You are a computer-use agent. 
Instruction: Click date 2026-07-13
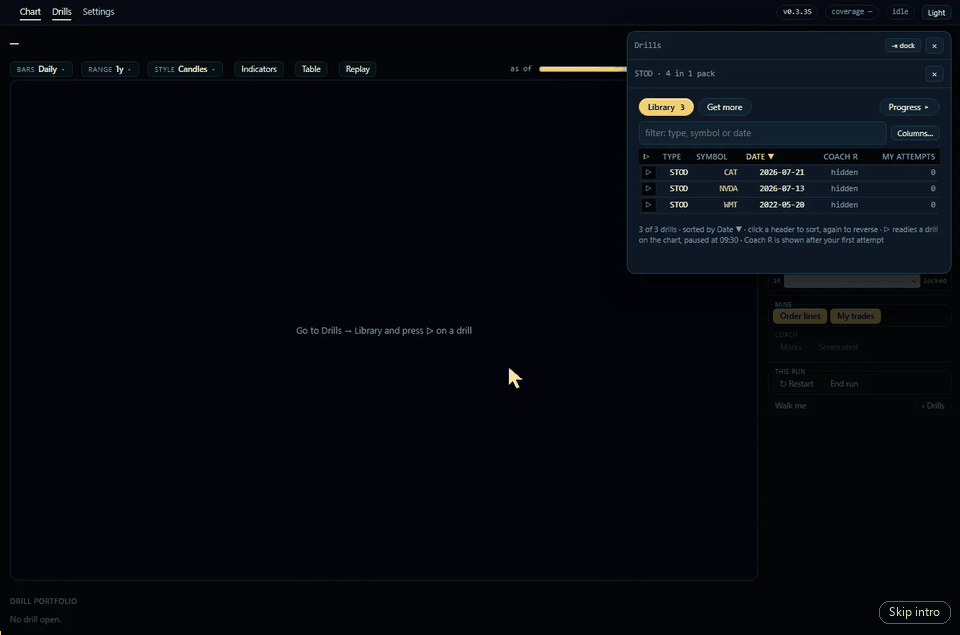[782, 189]
